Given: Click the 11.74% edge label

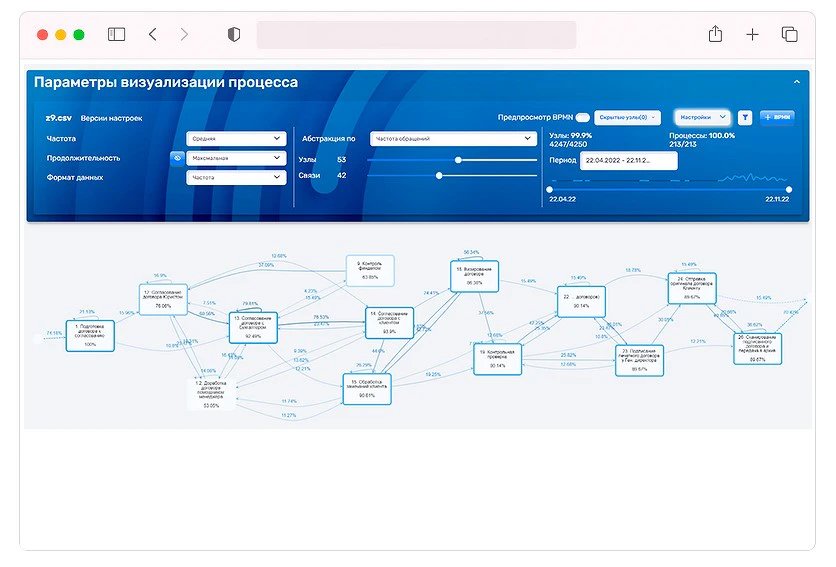Looking at the screenshot, I should (288, 401).
